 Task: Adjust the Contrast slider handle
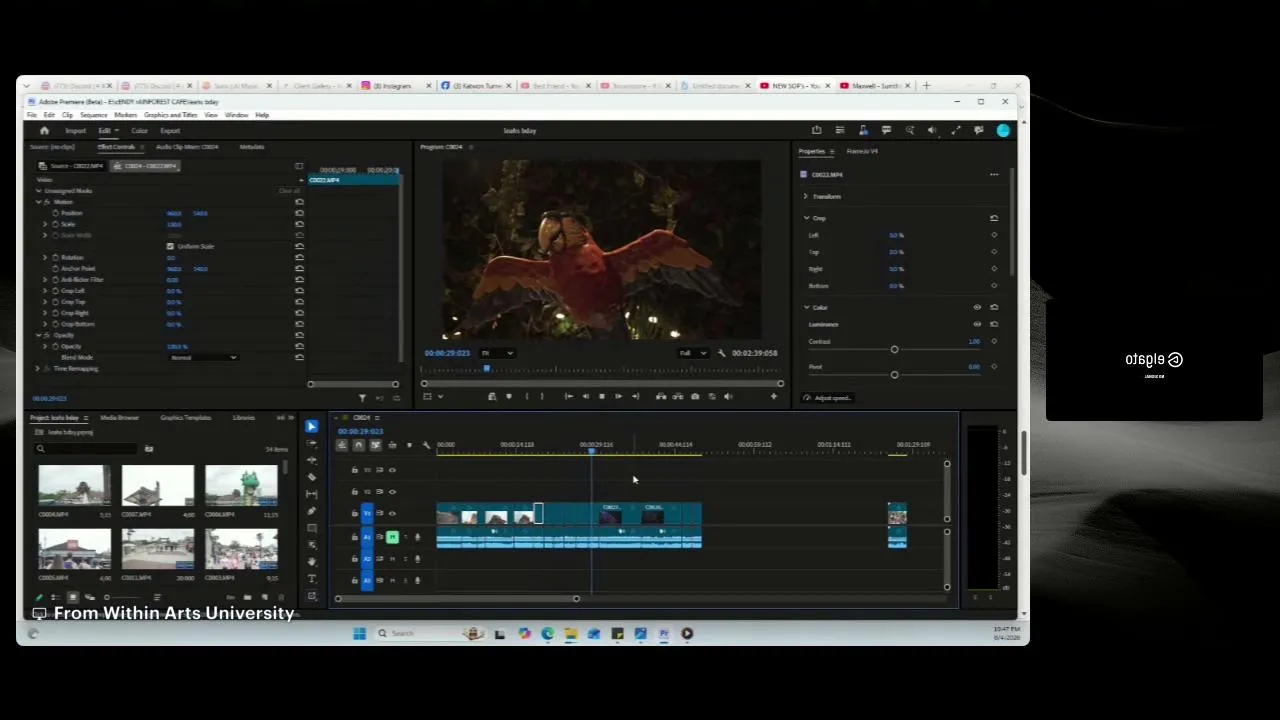894,349
